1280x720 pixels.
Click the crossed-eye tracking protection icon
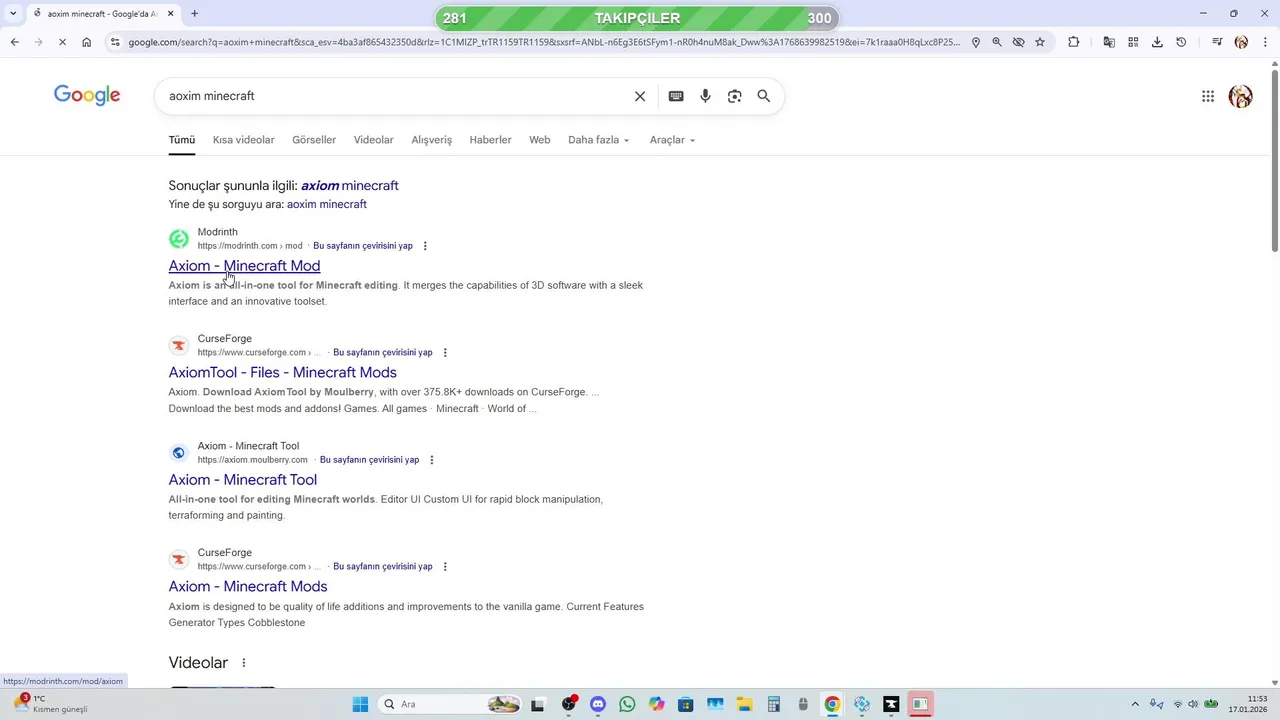(x=1018, y=42)
